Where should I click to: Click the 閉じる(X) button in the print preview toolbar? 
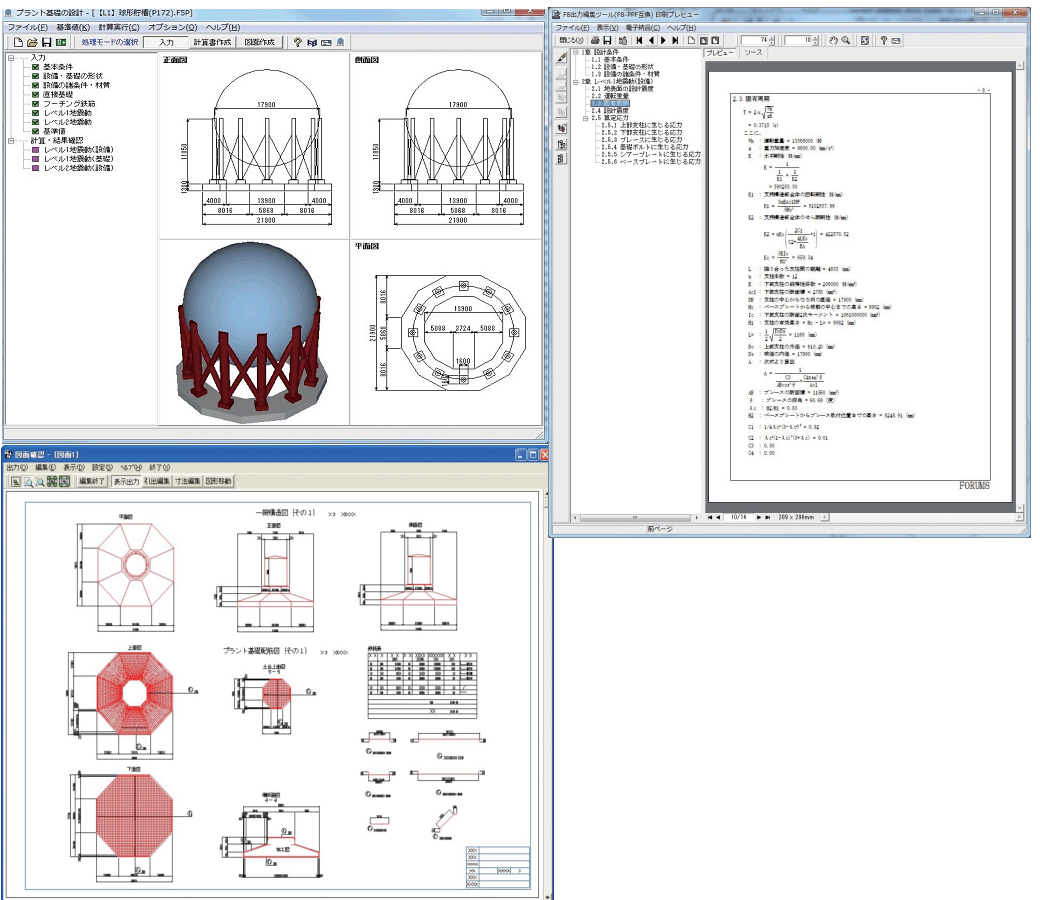click(x=571, y=40)
